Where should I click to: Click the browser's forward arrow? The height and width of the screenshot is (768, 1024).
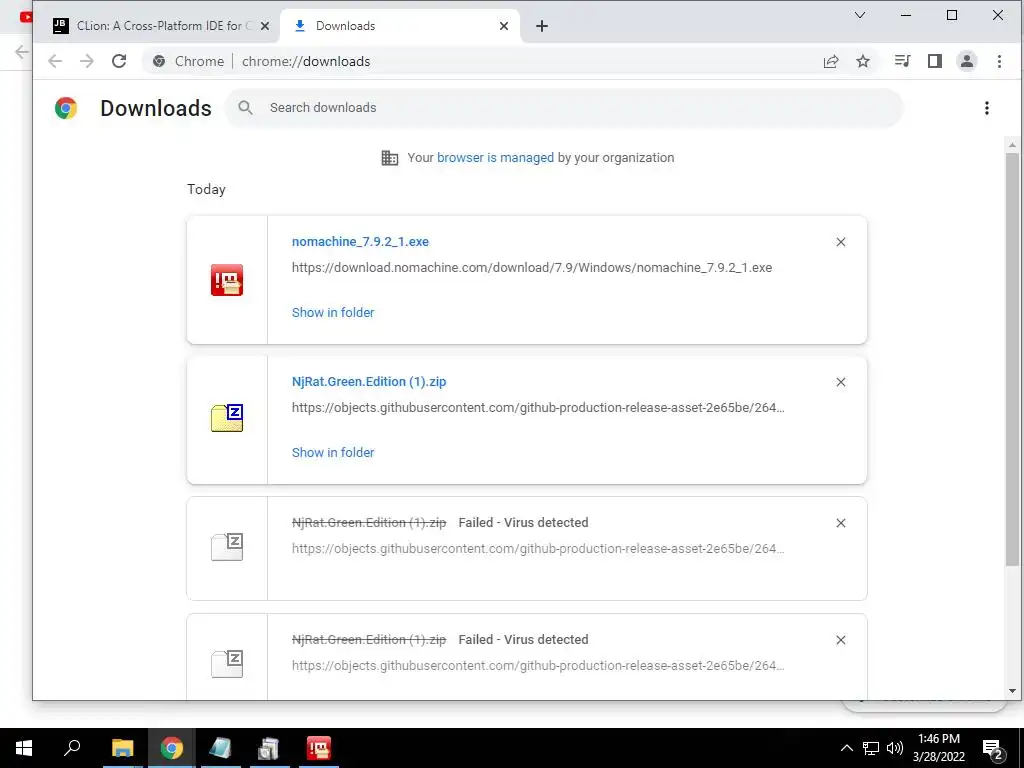point(87,61)
